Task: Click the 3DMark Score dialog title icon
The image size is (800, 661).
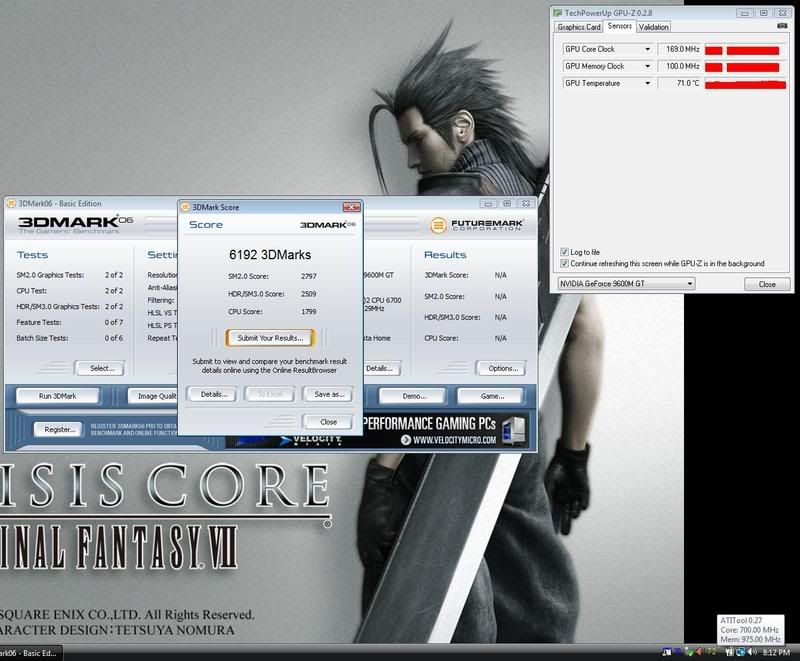Action: coord(186,207)
